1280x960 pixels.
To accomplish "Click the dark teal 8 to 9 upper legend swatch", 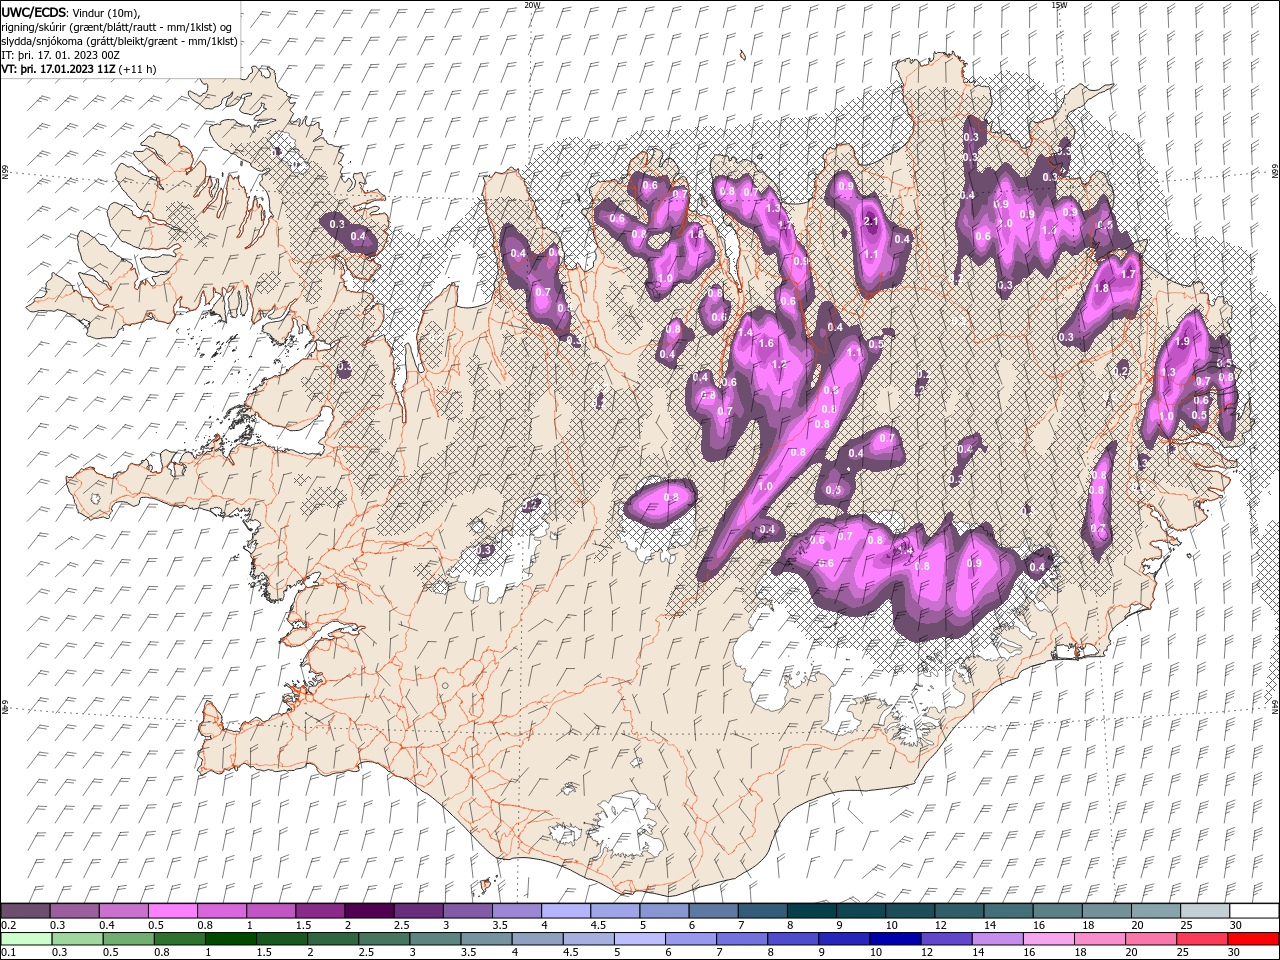I will pos(812,911).
